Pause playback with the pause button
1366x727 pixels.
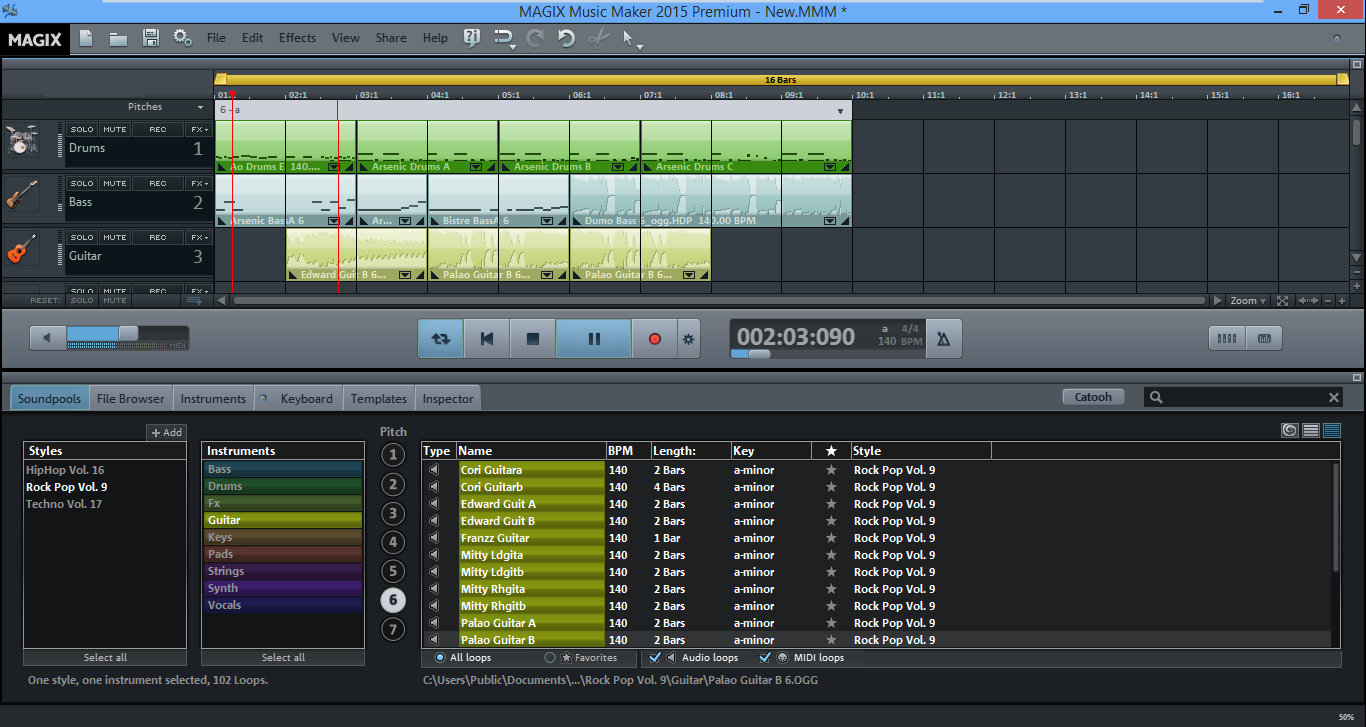pyautogui.click(x=594, y=339)
